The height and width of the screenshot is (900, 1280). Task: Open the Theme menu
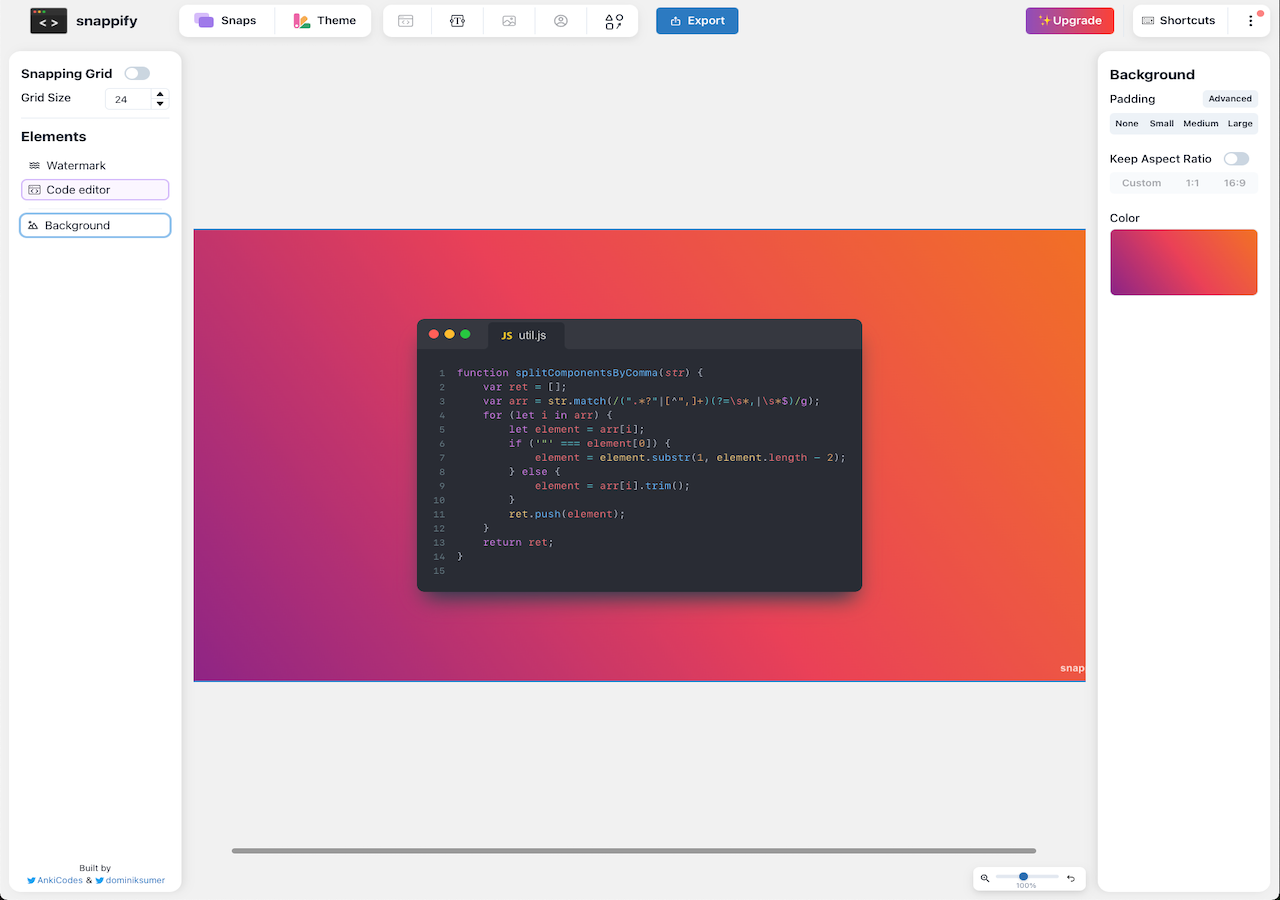tap(324, 21)
